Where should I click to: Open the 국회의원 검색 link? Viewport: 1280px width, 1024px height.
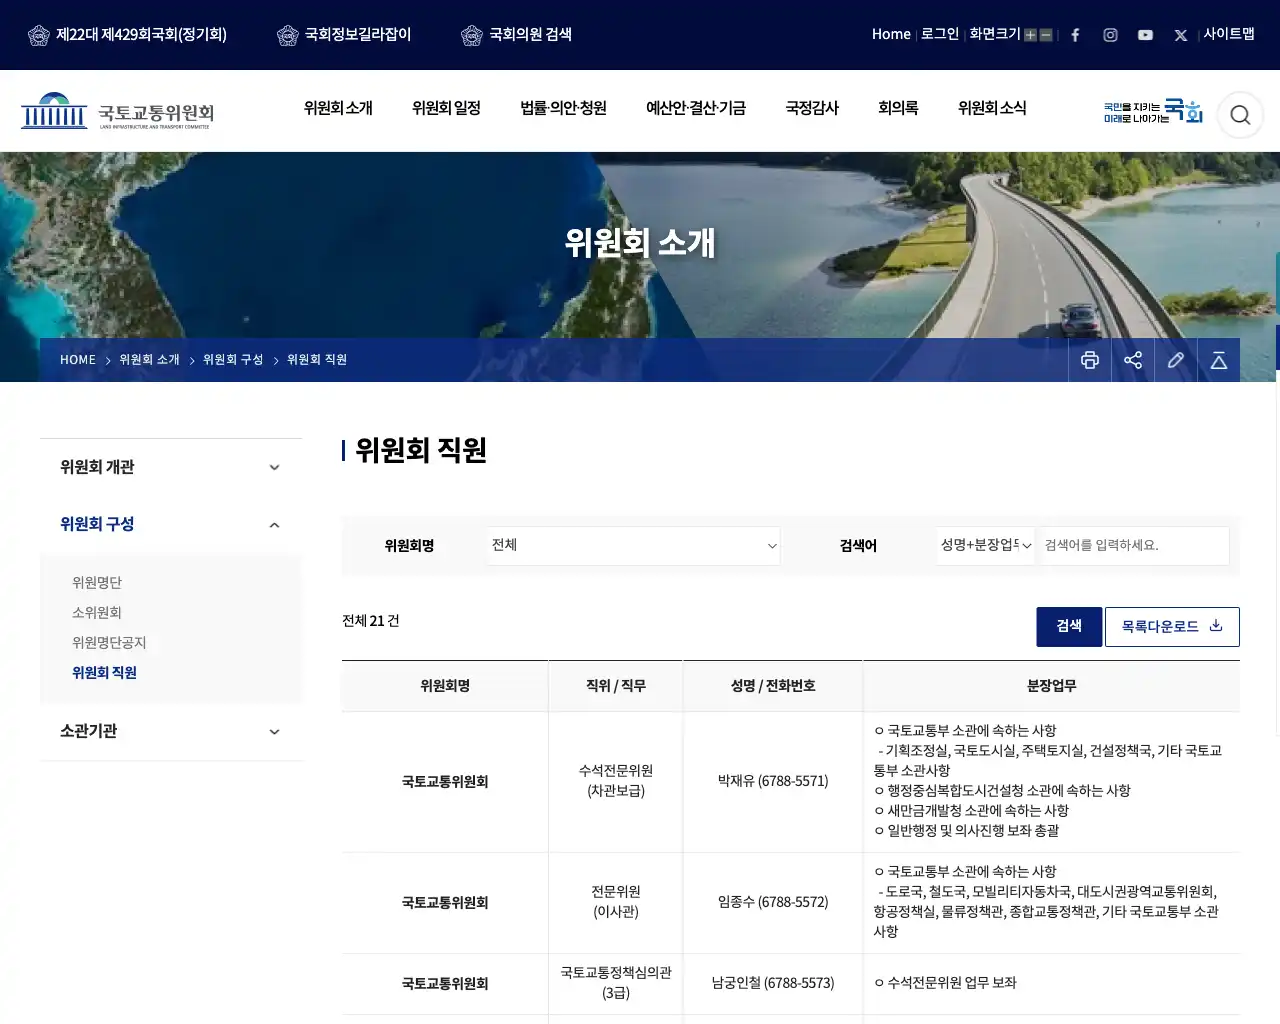(516, 35)
